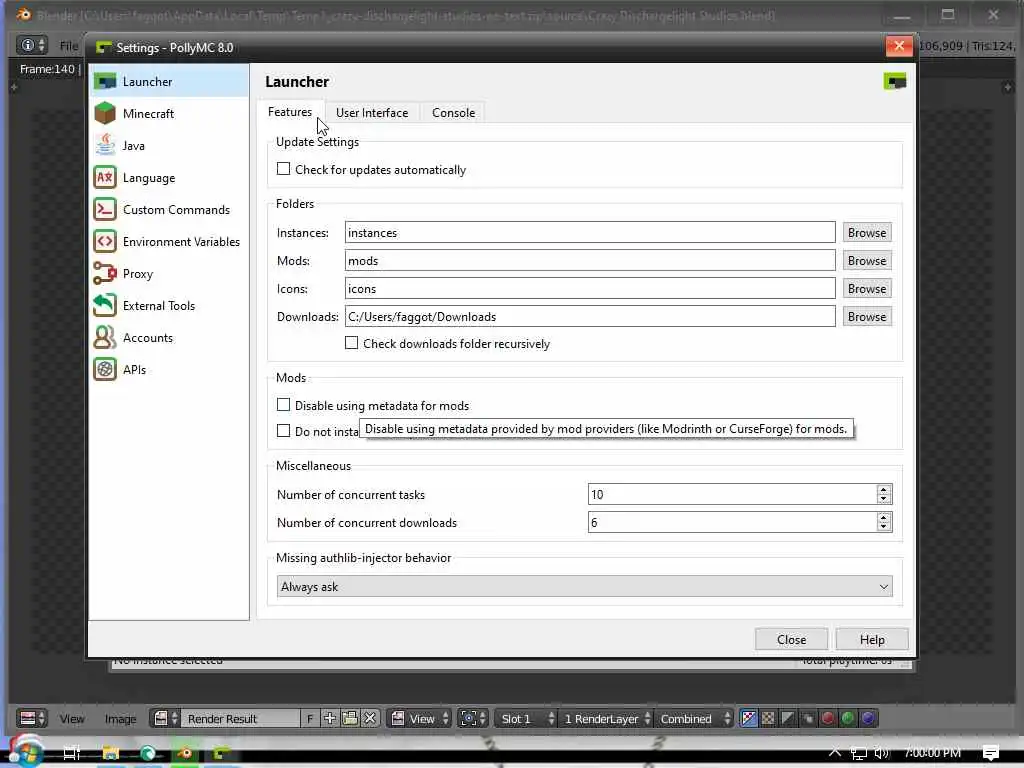Open Accounts settings page

click(x=168, y=338)
